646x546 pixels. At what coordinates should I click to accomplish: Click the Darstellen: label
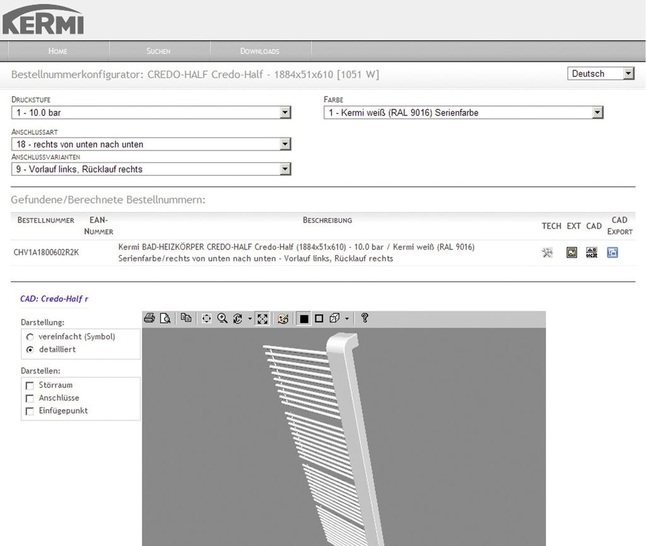tap(40, 371)
